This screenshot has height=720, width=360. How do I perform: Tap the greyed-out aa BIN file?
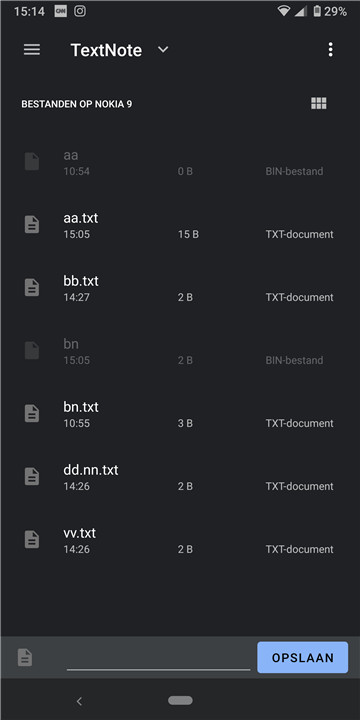180,162
